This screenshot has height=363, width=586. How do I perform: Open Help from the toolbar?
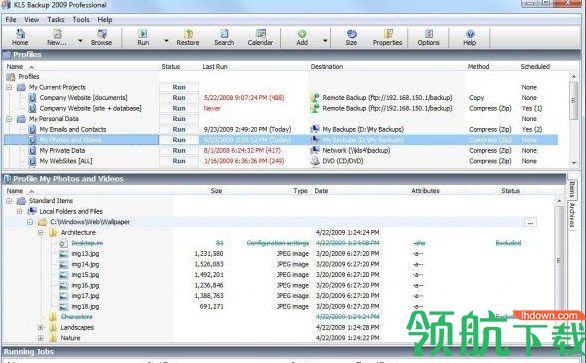470,38
